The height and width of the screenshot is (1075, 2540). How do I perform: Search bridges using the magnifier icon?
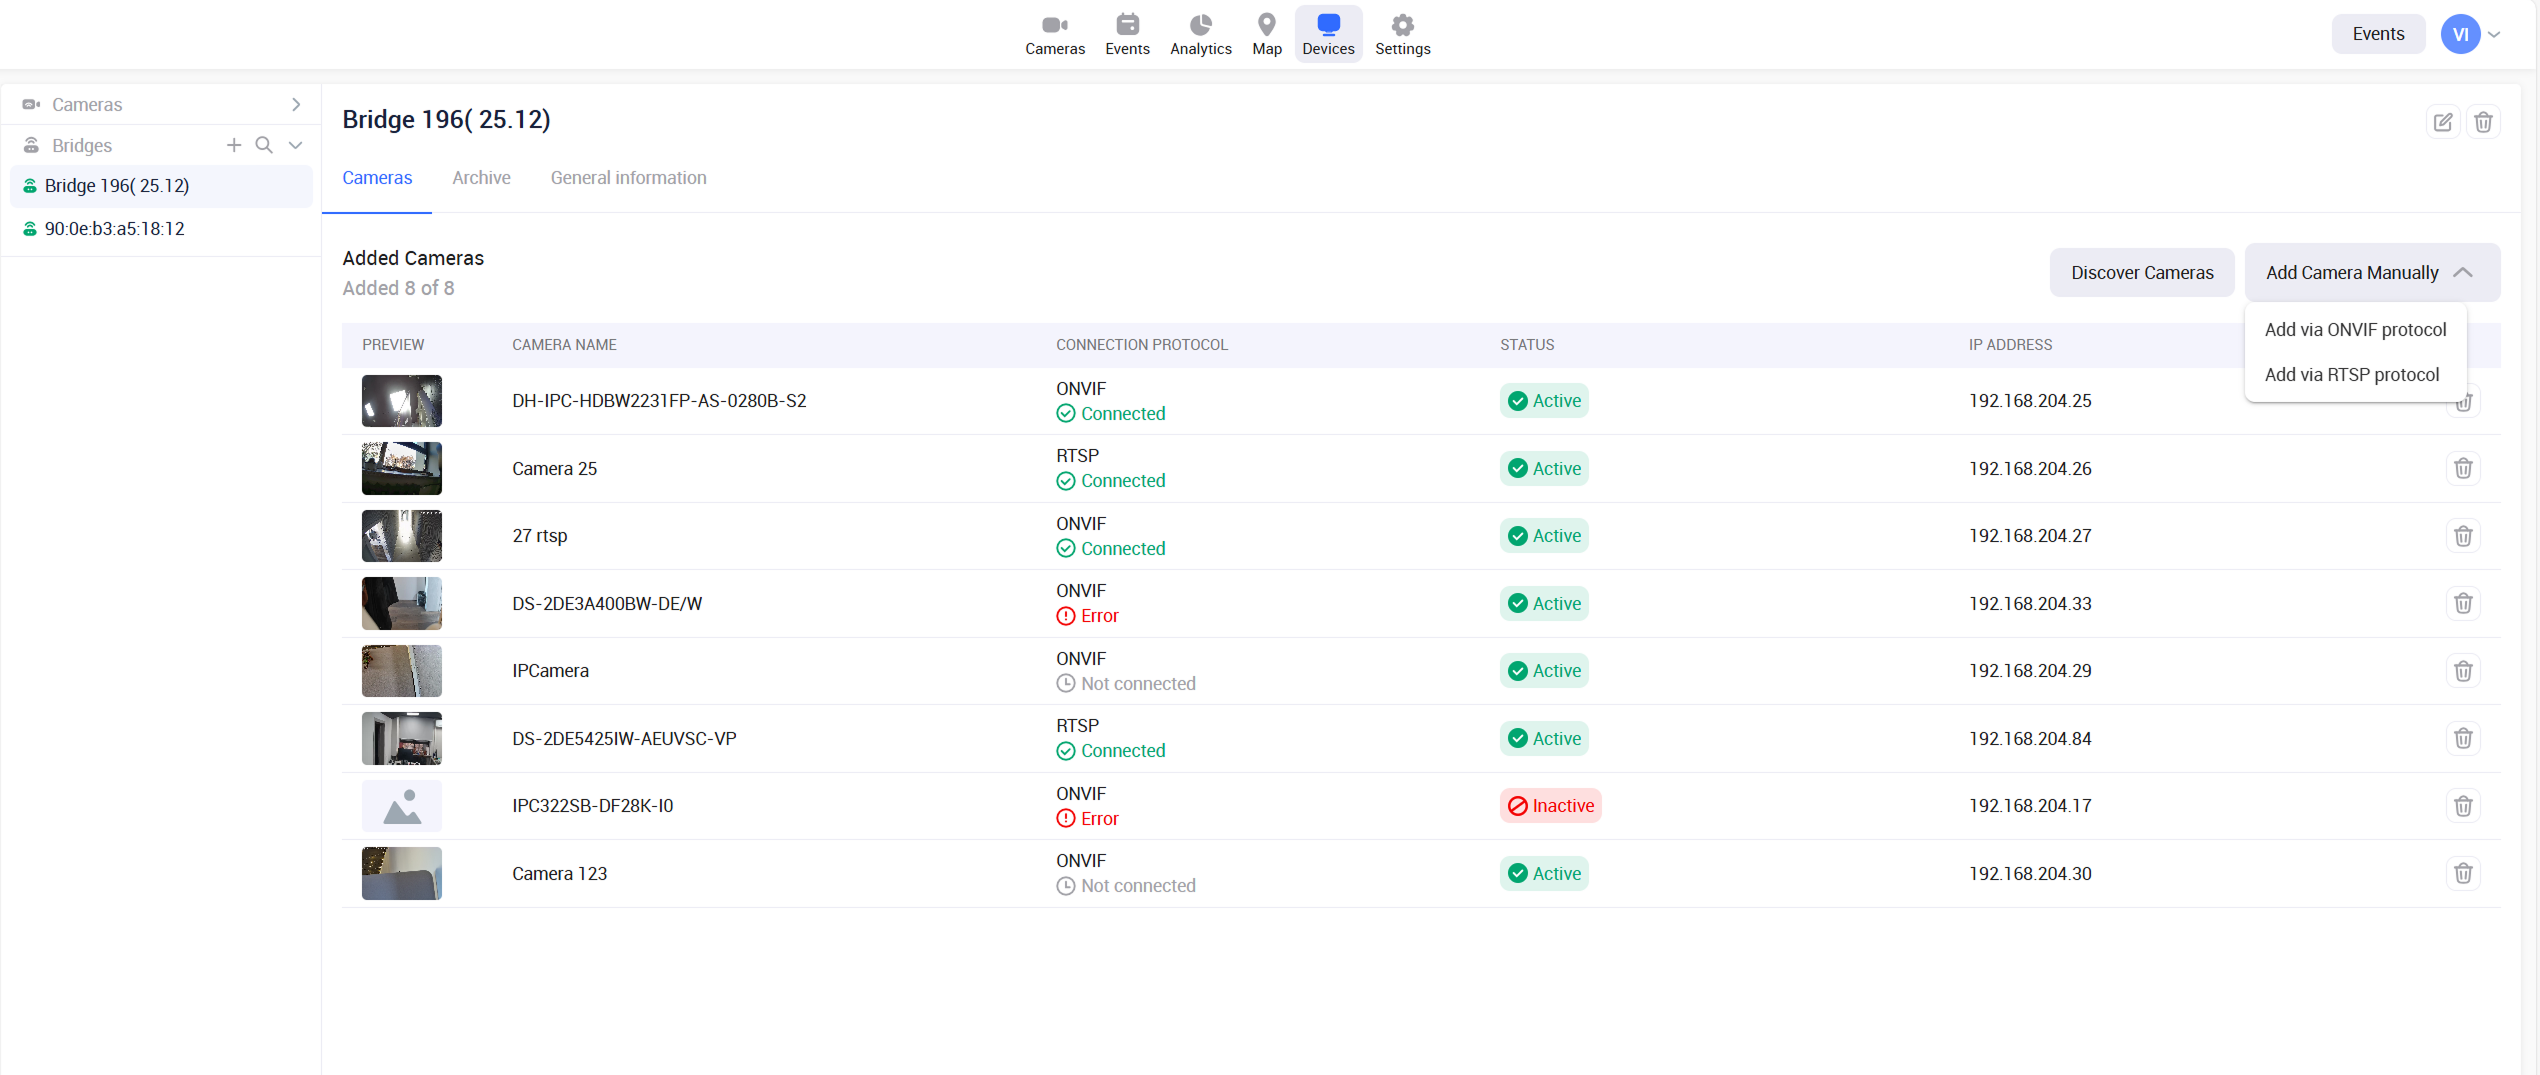point(264,145)
